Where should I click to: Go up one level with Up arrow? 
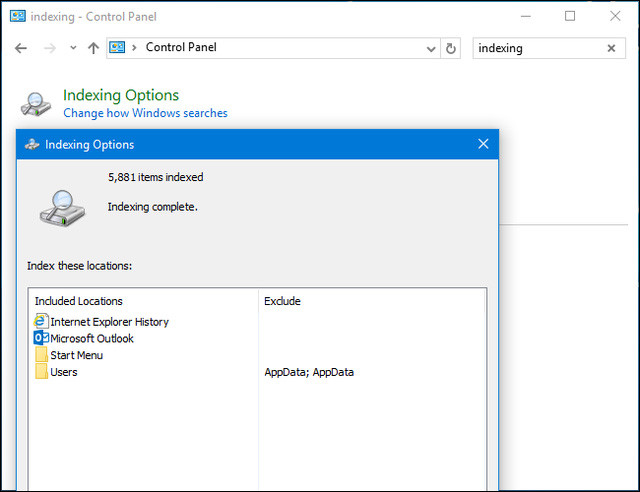(93, 48)
